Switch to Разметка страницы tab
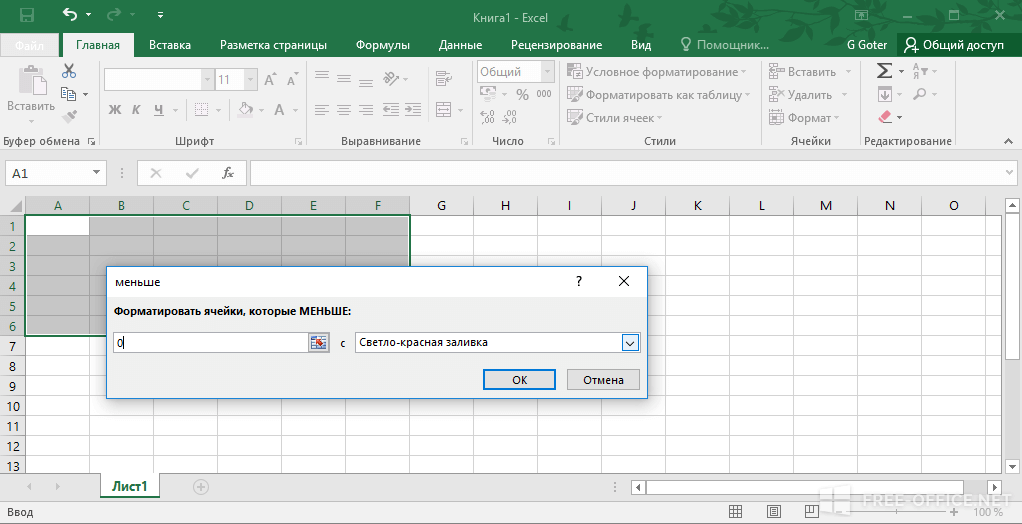 click(x=273, y=45)
